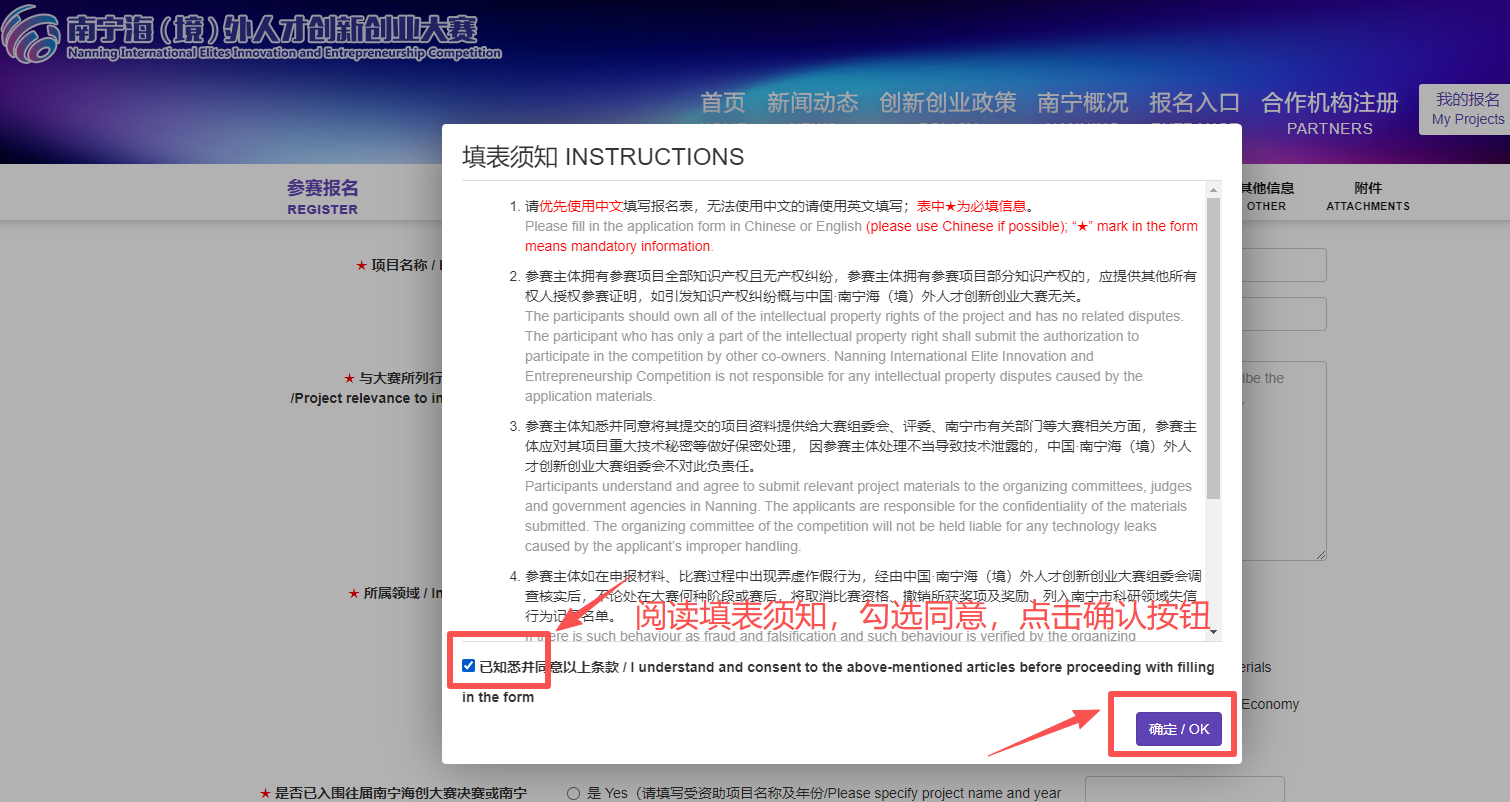Click the 所属领域 field label
The image size is (1510, 802).
[x=395, y=593]
